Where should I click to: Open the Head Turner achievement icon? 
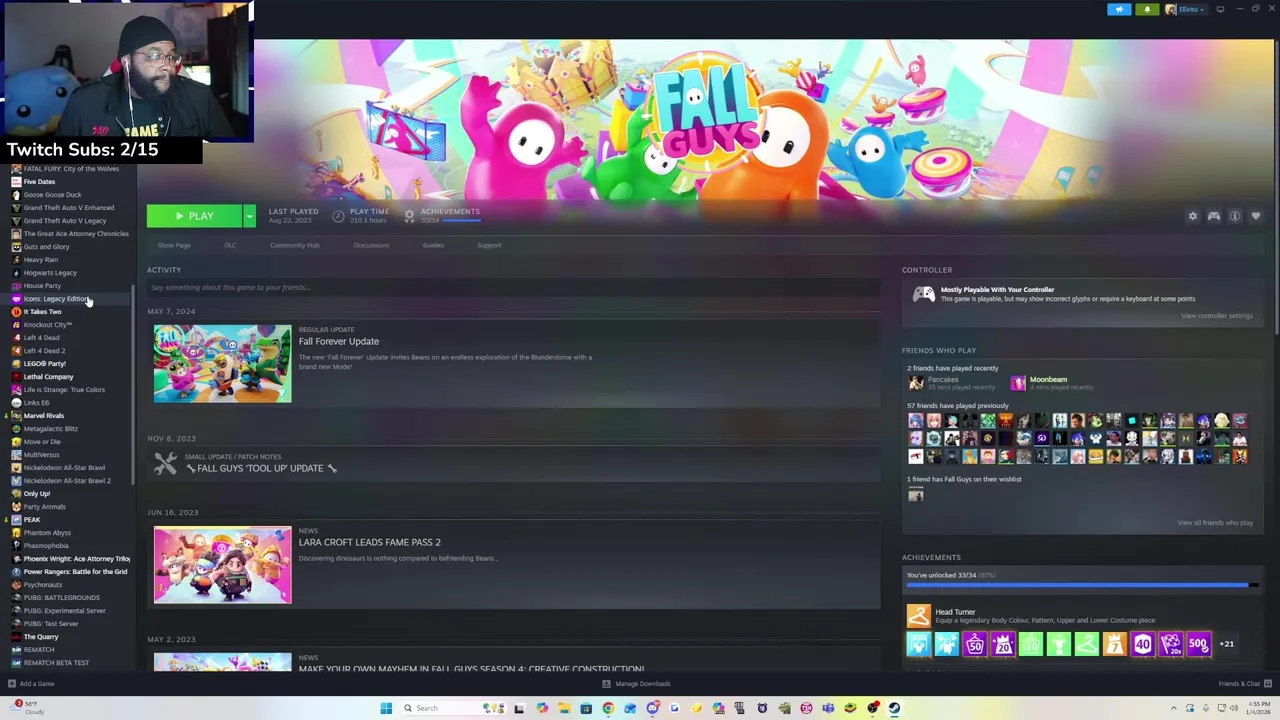tap(918, 616)
